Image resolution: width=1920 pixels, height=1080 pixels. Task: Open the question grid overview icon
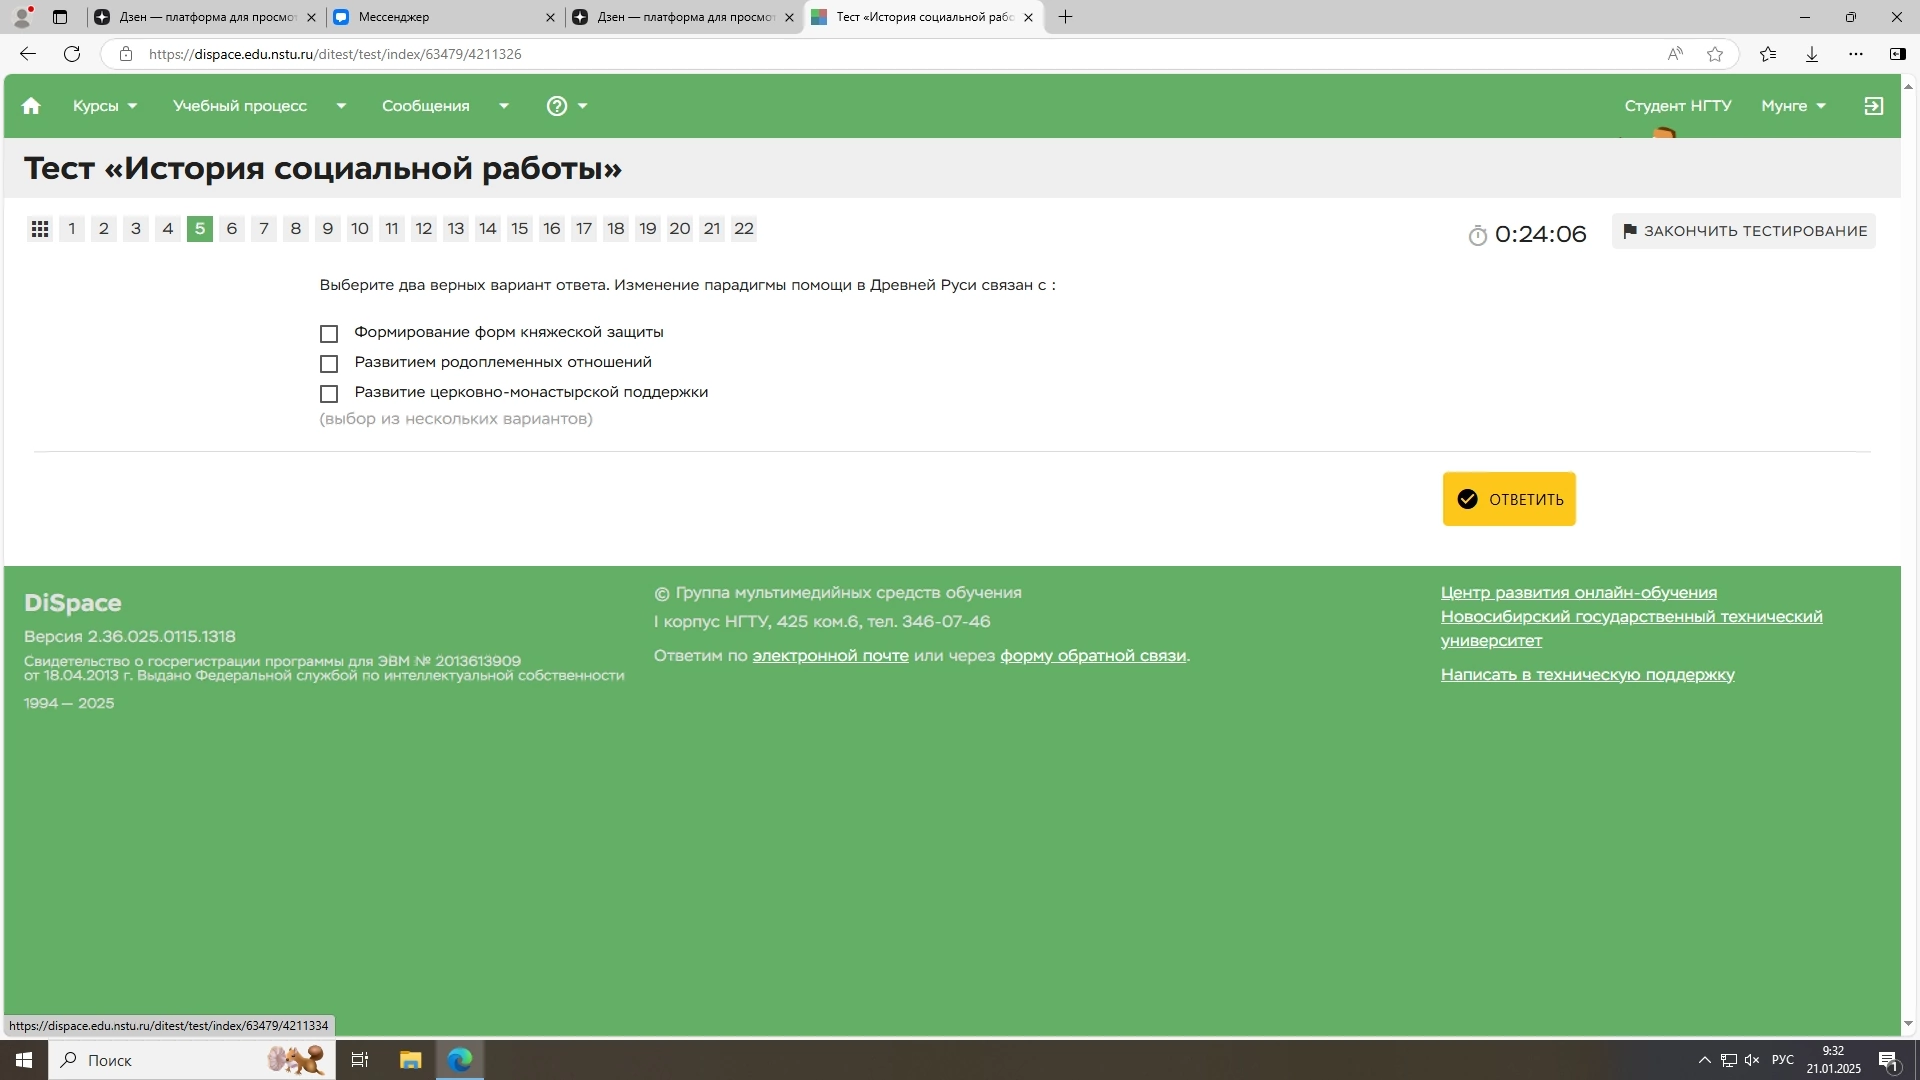point(40,230)
